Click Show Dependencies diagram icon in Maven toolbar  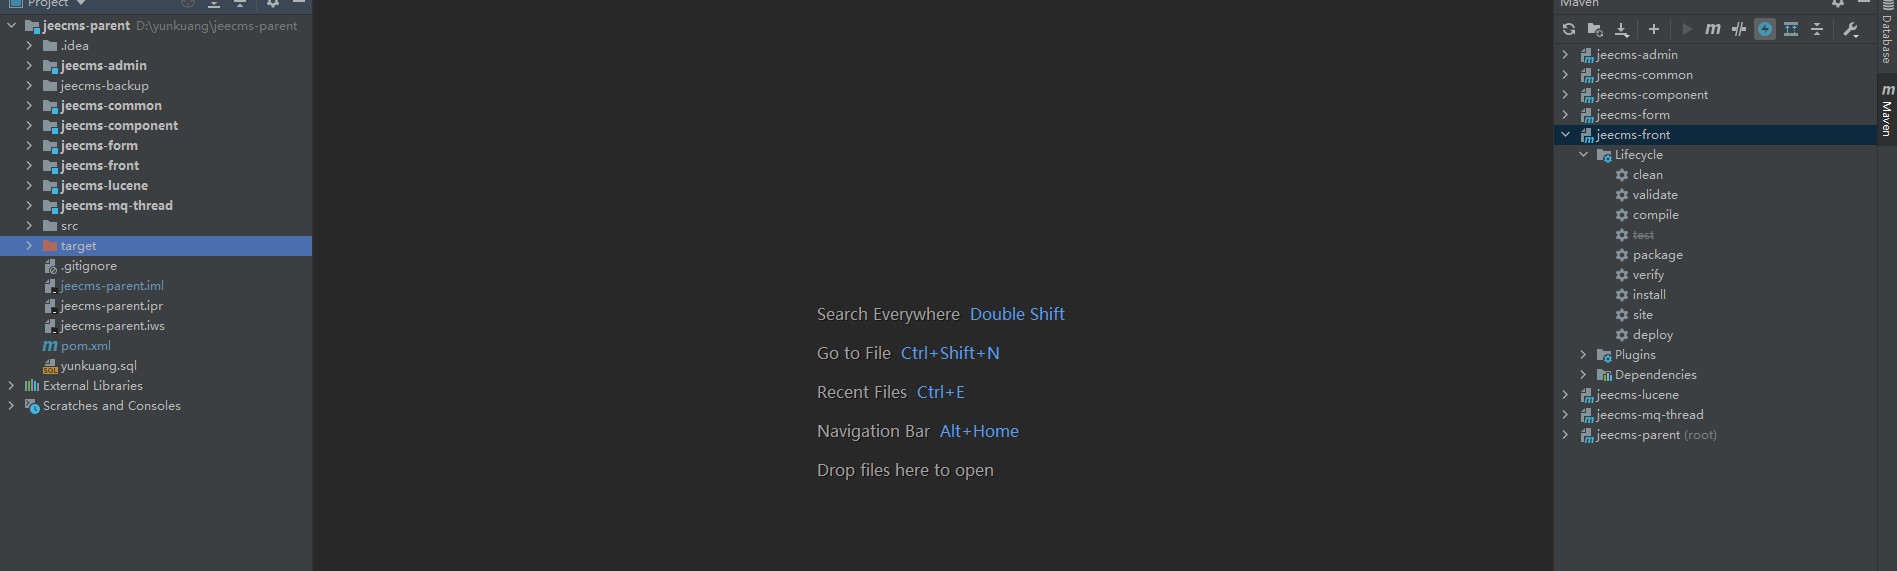pos(1791,30)
